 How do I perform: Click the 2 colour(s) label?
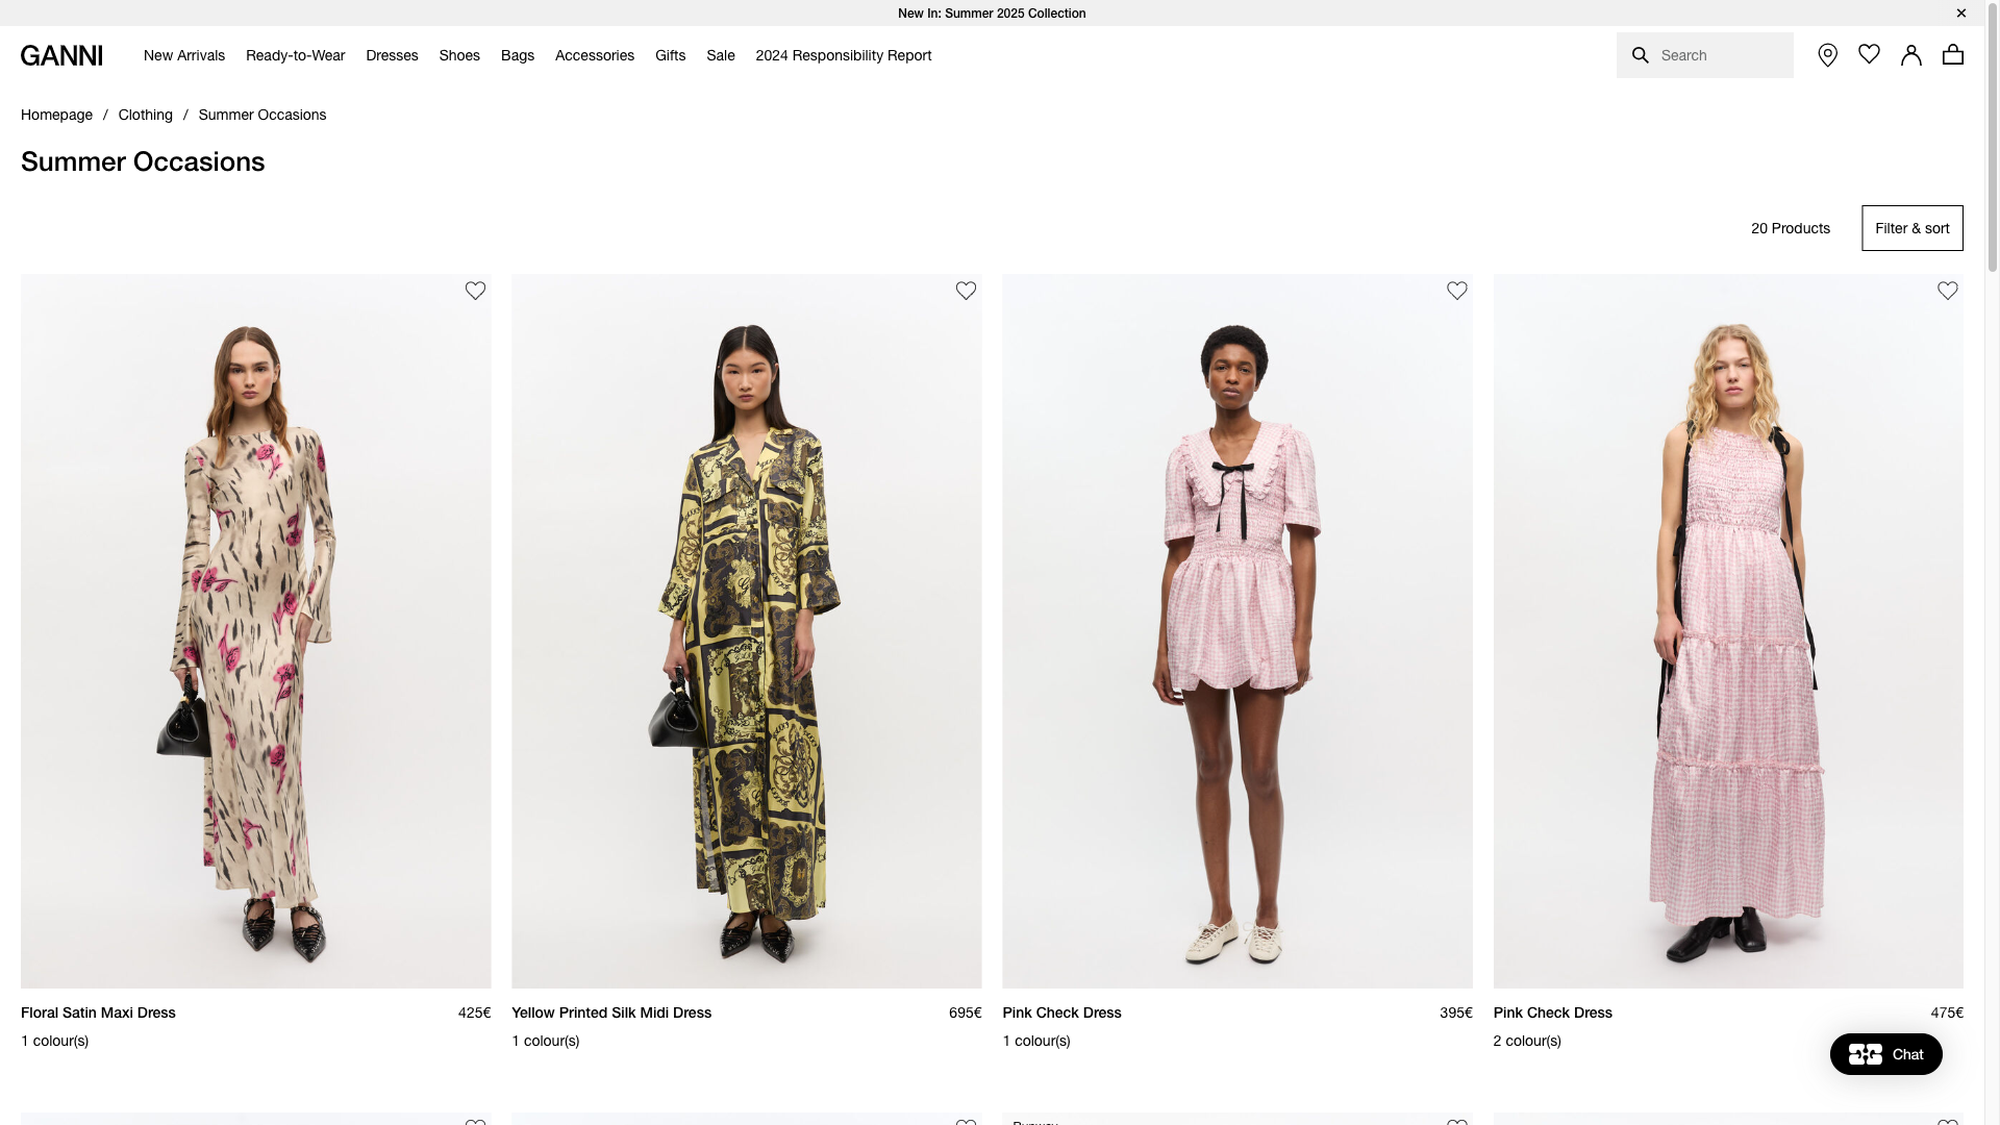pyautogui.click(x=1527, y=1040)
